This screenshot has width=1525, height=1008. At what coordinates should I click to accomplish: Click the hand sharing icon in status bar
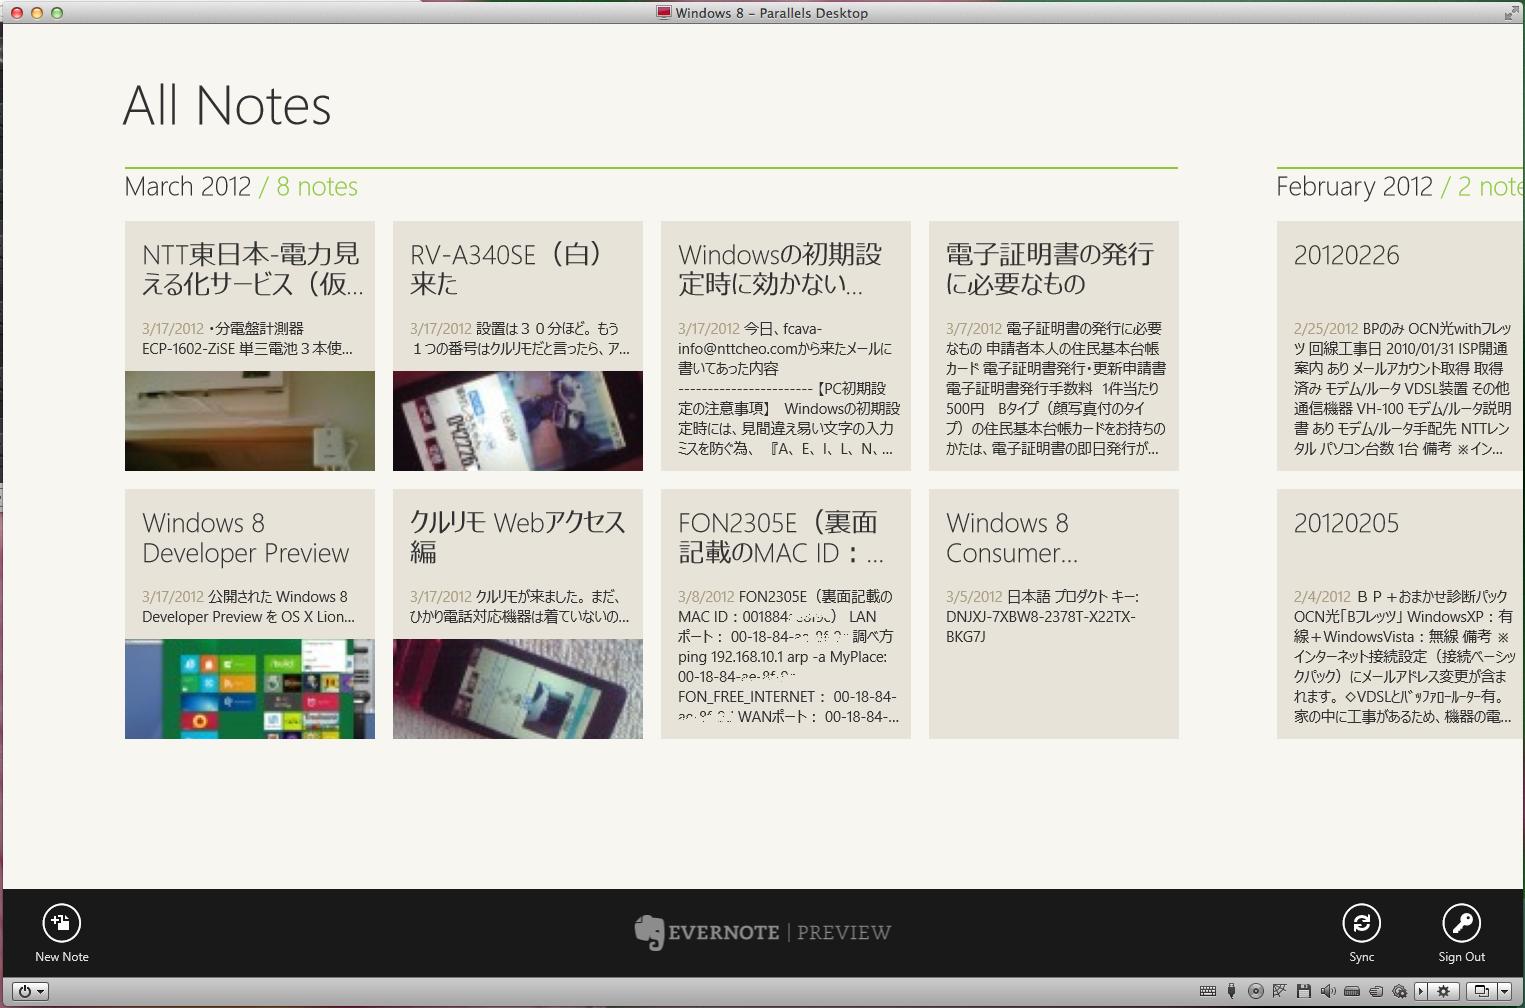coord(1376,991)
